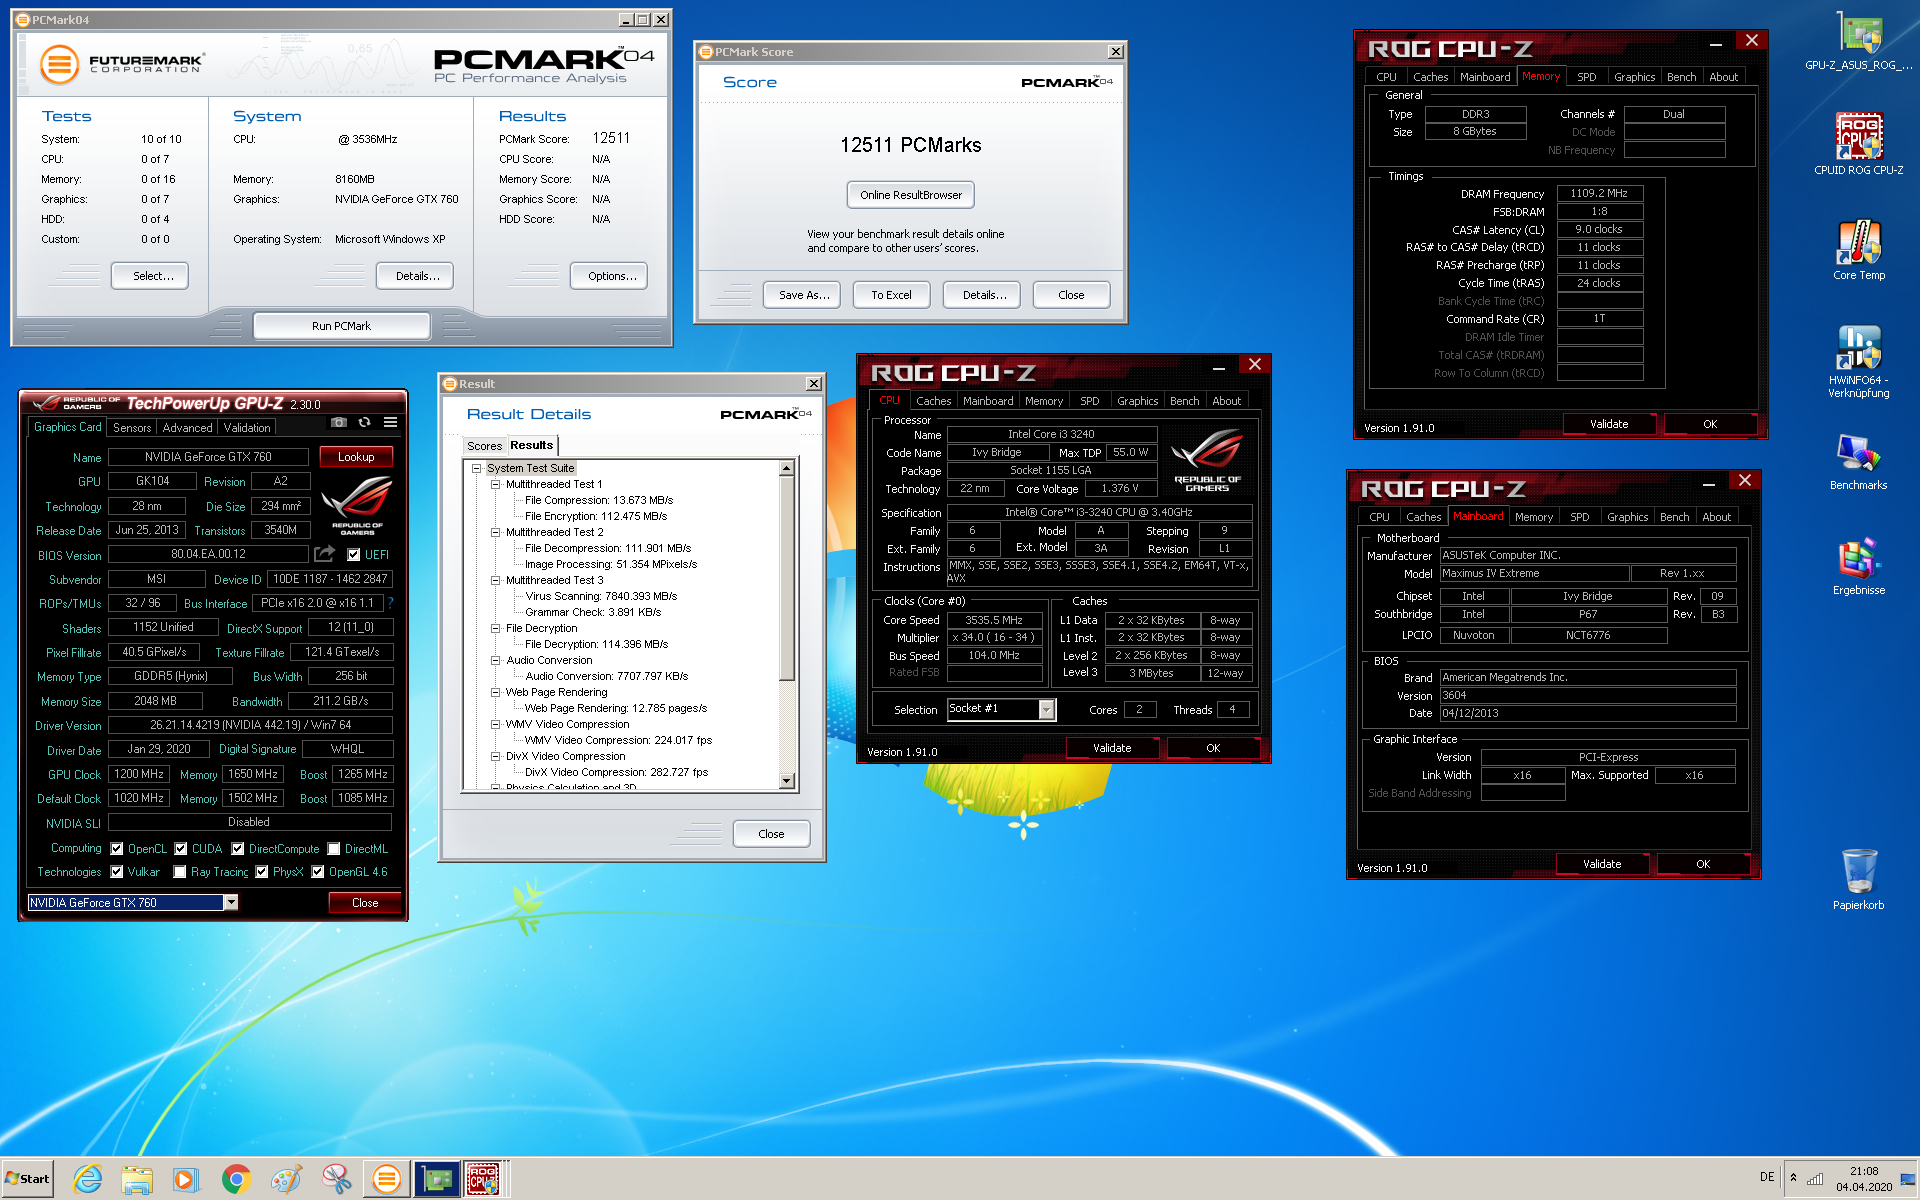This screenshot has width=1920, height=1200.
Task: Launch Windows Media Player from taskbar
Action: click(186, 1180)
